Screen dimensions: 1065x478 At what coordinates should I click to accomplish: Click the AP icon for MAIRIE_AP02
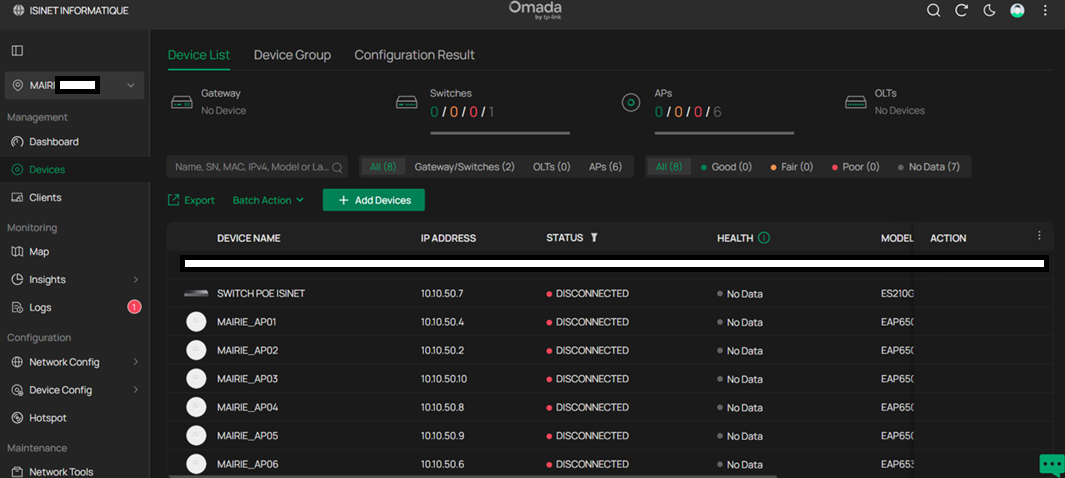click(x=196, y=350)
